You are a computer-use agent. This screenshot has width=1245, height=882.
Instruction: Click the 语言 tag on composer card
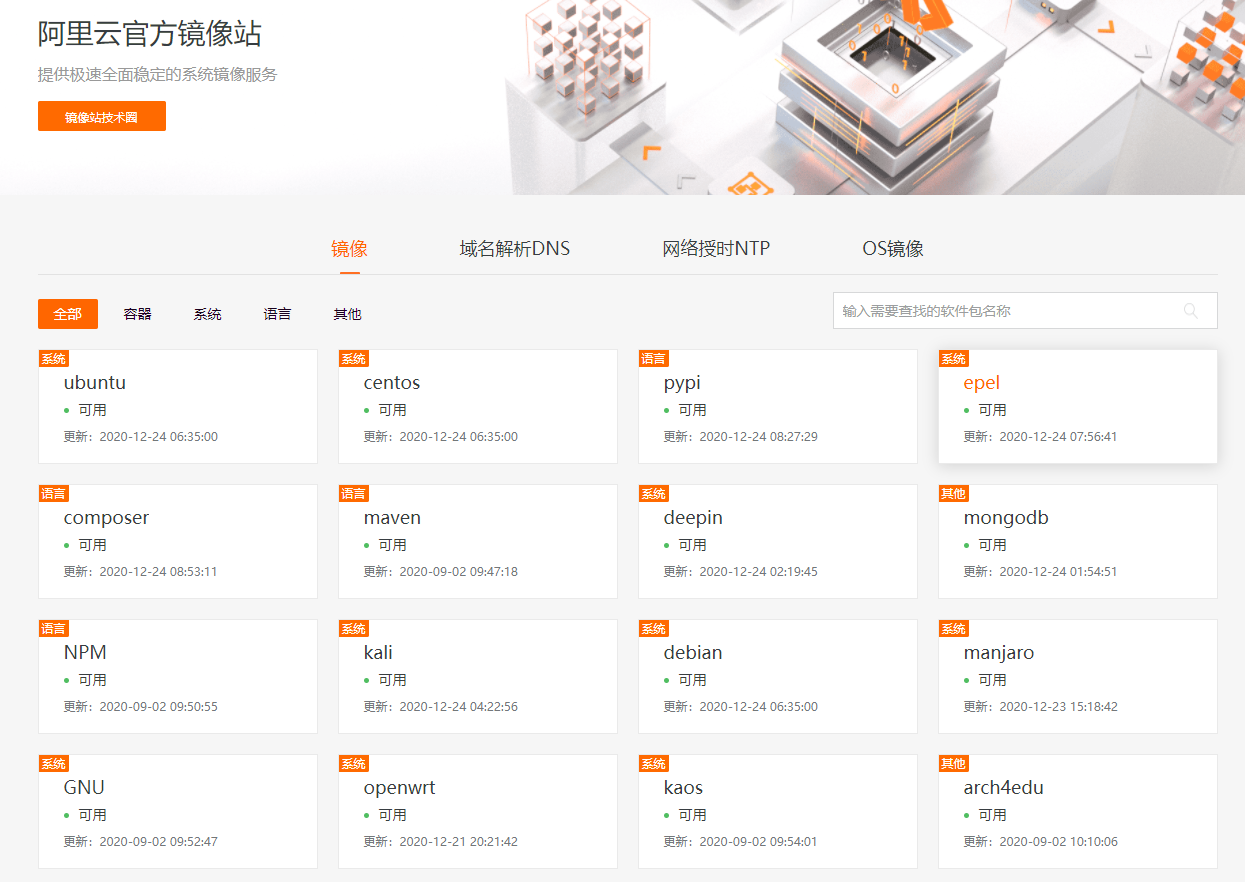point(54,494)
